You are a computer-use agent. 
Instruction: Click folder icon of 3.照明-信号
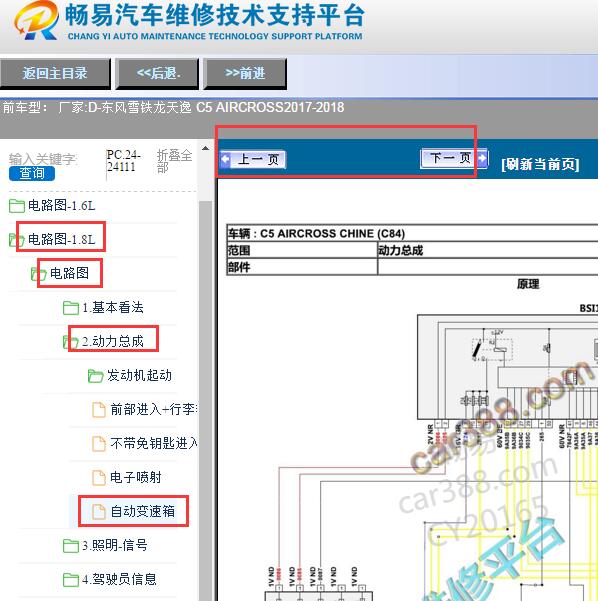coord(71,546)
